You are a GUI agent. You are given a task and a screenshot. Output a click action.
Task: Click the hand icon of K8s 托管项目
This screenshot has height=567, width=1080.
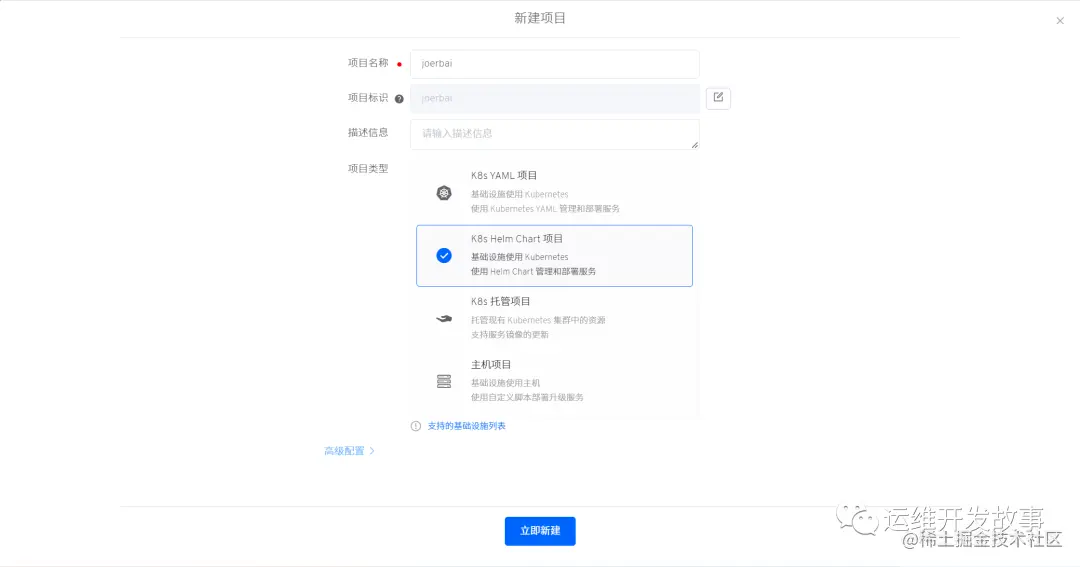pyautogui.click(x=444, y=318)
